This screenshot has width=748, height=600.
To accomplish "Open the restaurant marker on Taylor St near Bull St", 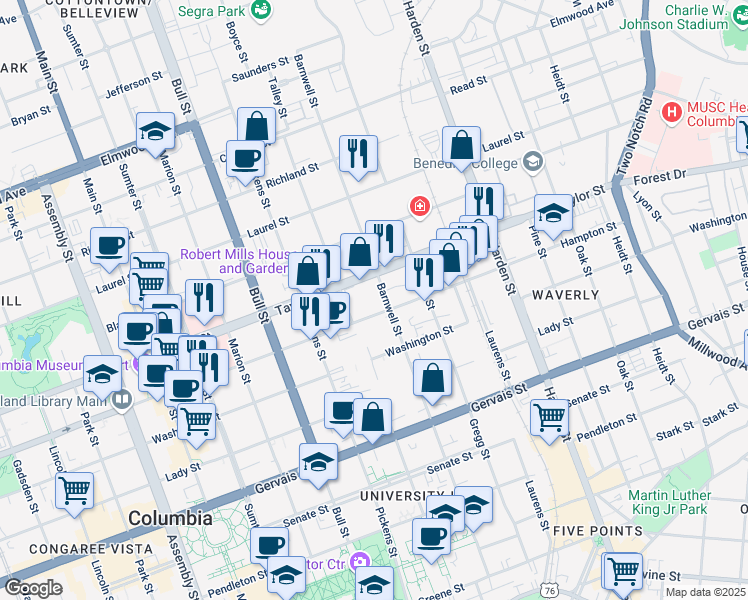I will 311,313.
